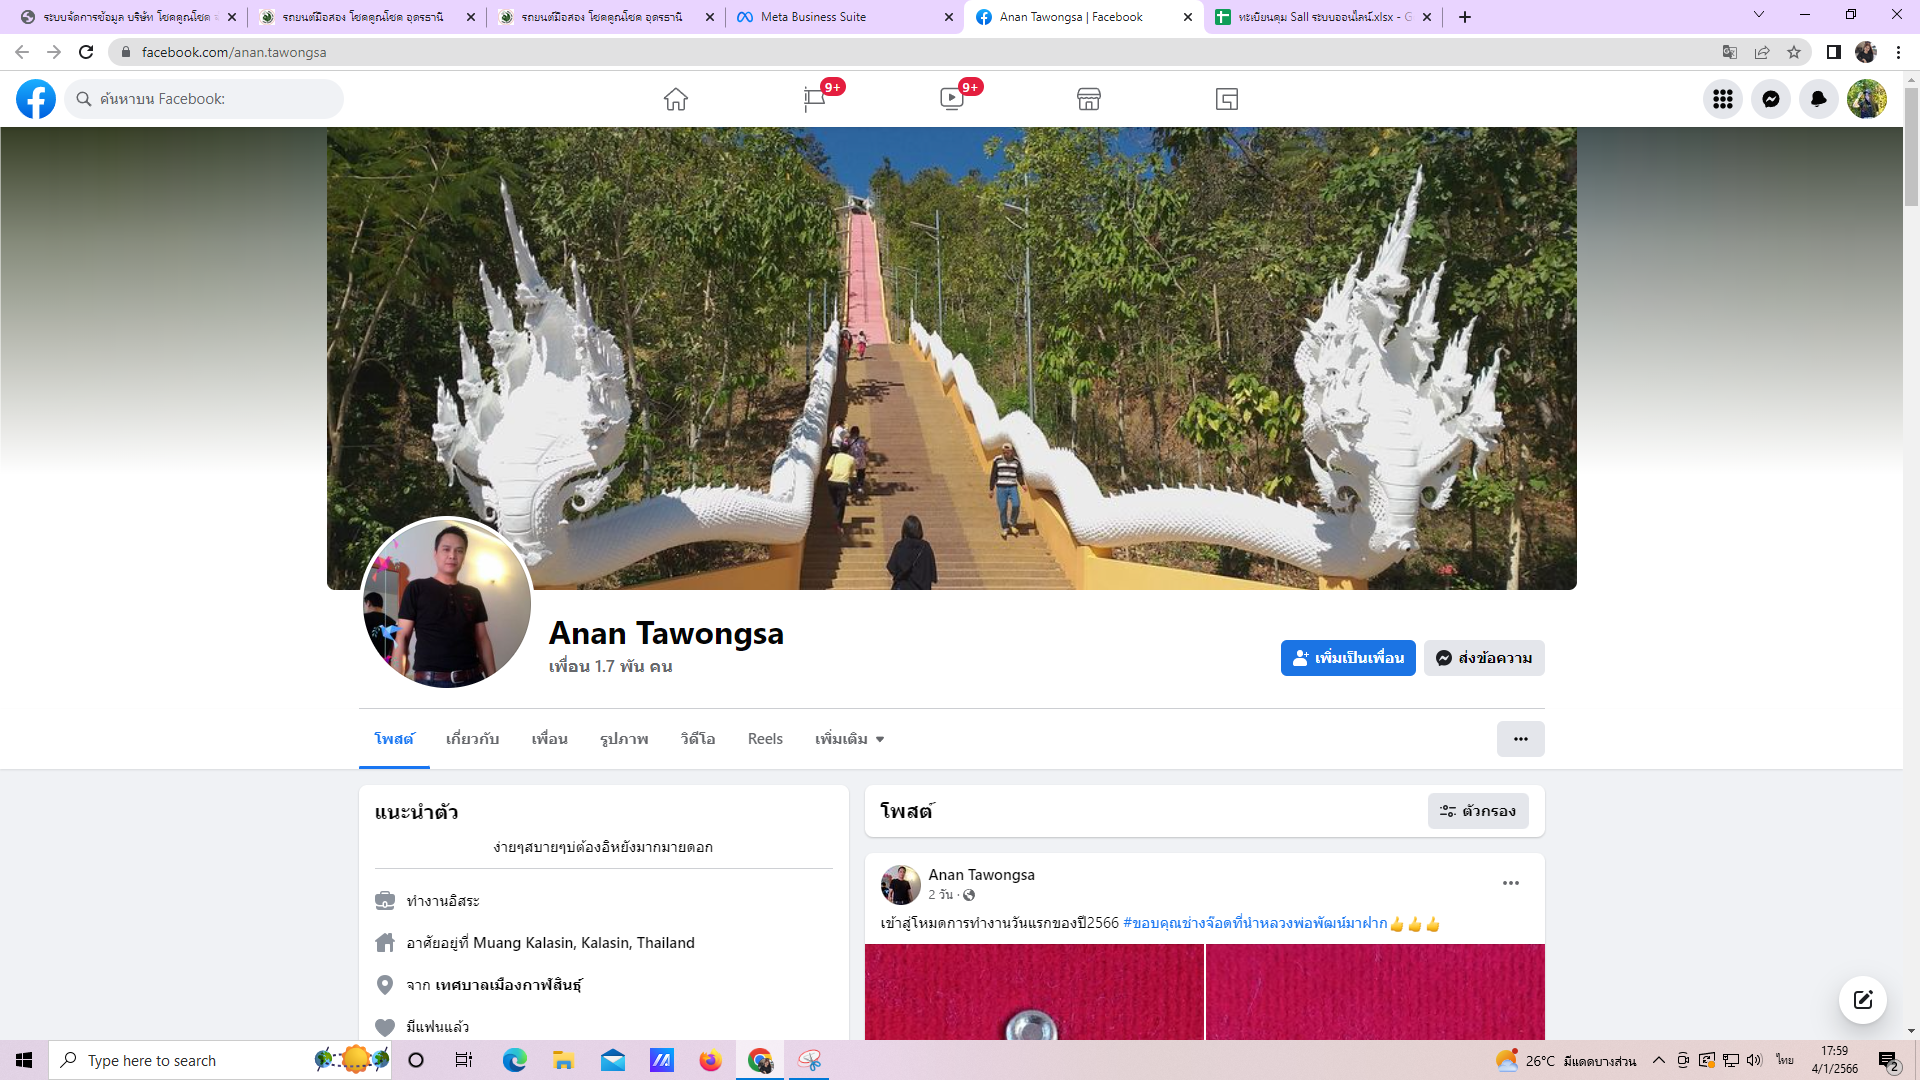Click the page vertical scrollbar thumb
The width and height of the screenshot is (1920, 1080).
point(1911,148)
